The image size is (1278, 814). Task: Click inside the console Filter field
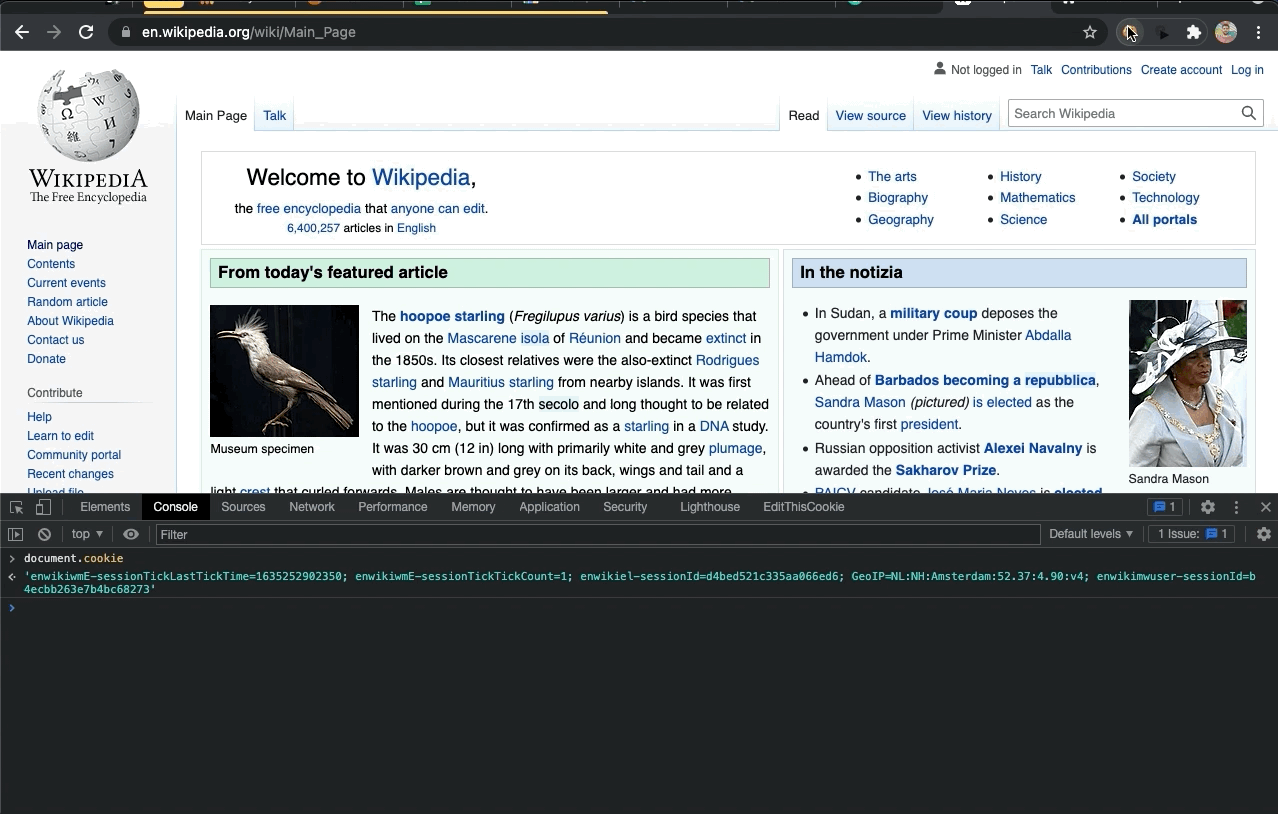pos(597,534)
